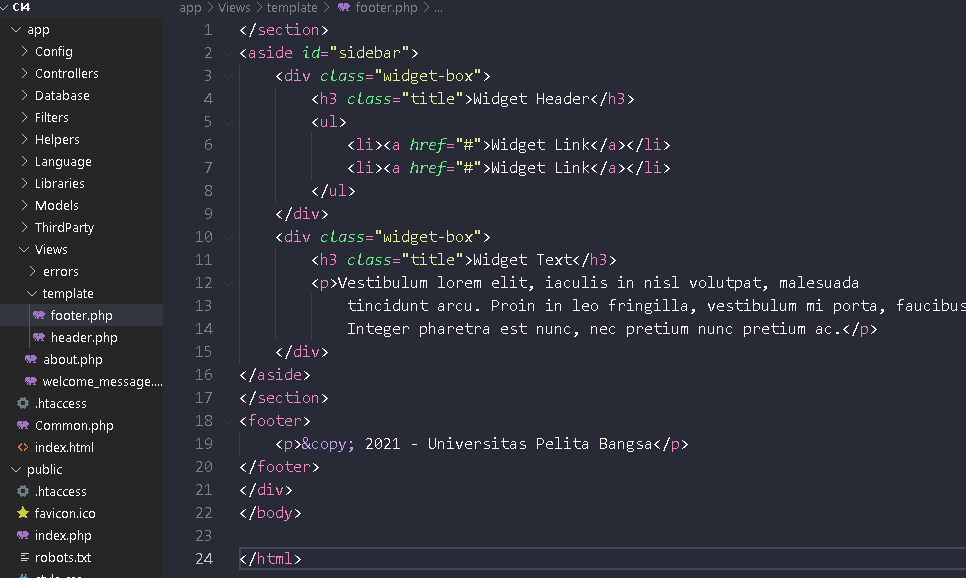Image resolution: width=966 pixels, height=578 pixels.
Task: Click the HTML icon beside index.html
Action: (22, 447)
